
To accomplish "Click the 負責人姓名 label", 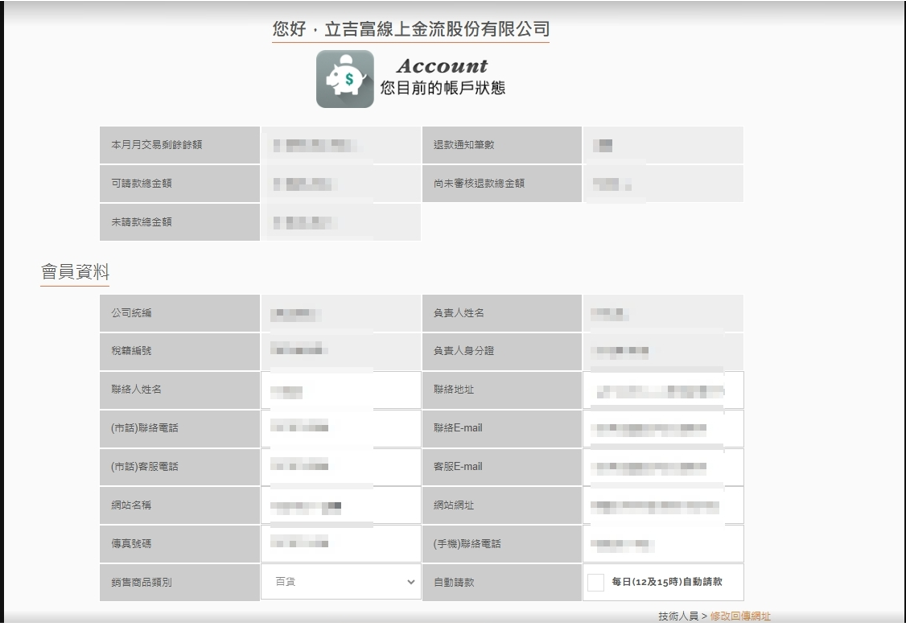I will click(459, 313).
